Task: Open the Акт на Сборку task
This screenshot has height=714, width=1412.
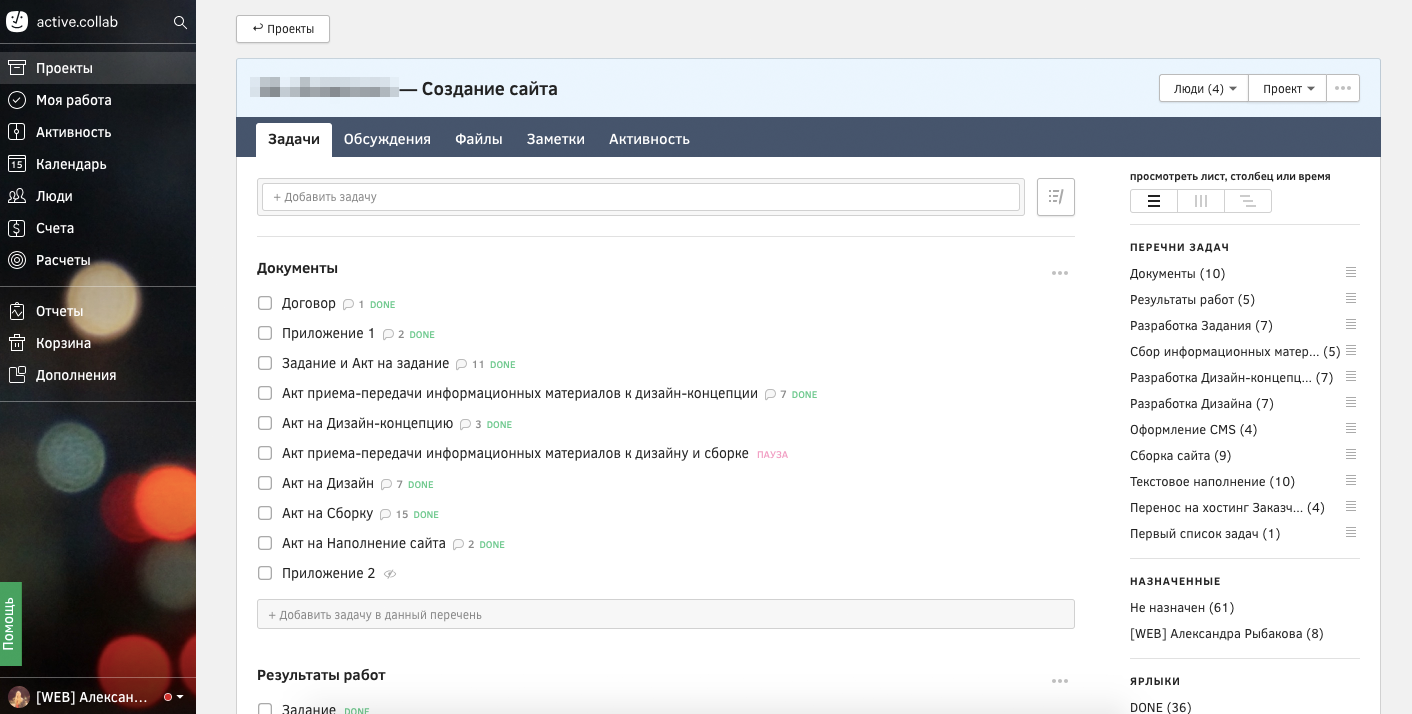Action: [x=327, y=513]
